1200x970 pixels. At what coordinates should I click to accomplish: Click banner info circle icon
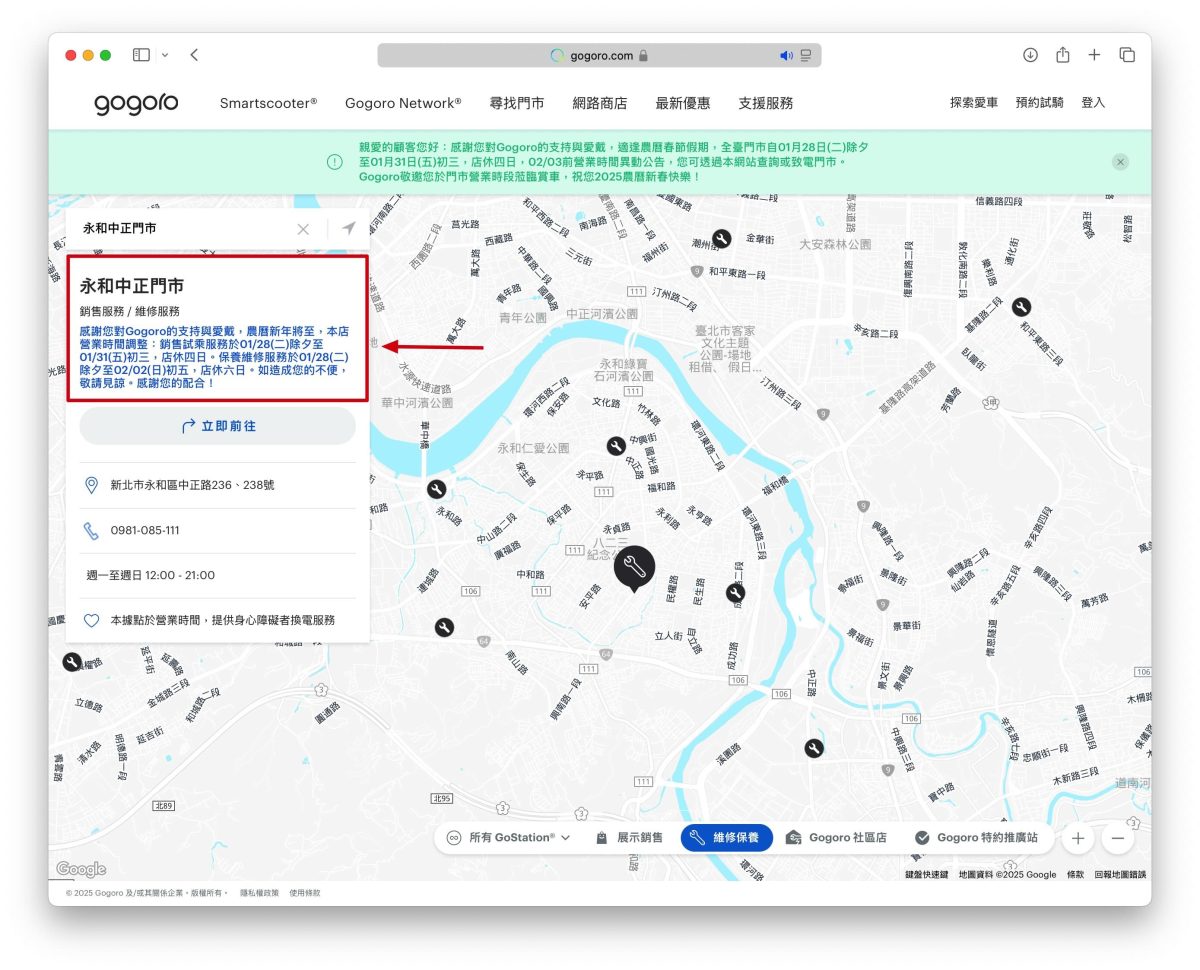tap(335, 162)
